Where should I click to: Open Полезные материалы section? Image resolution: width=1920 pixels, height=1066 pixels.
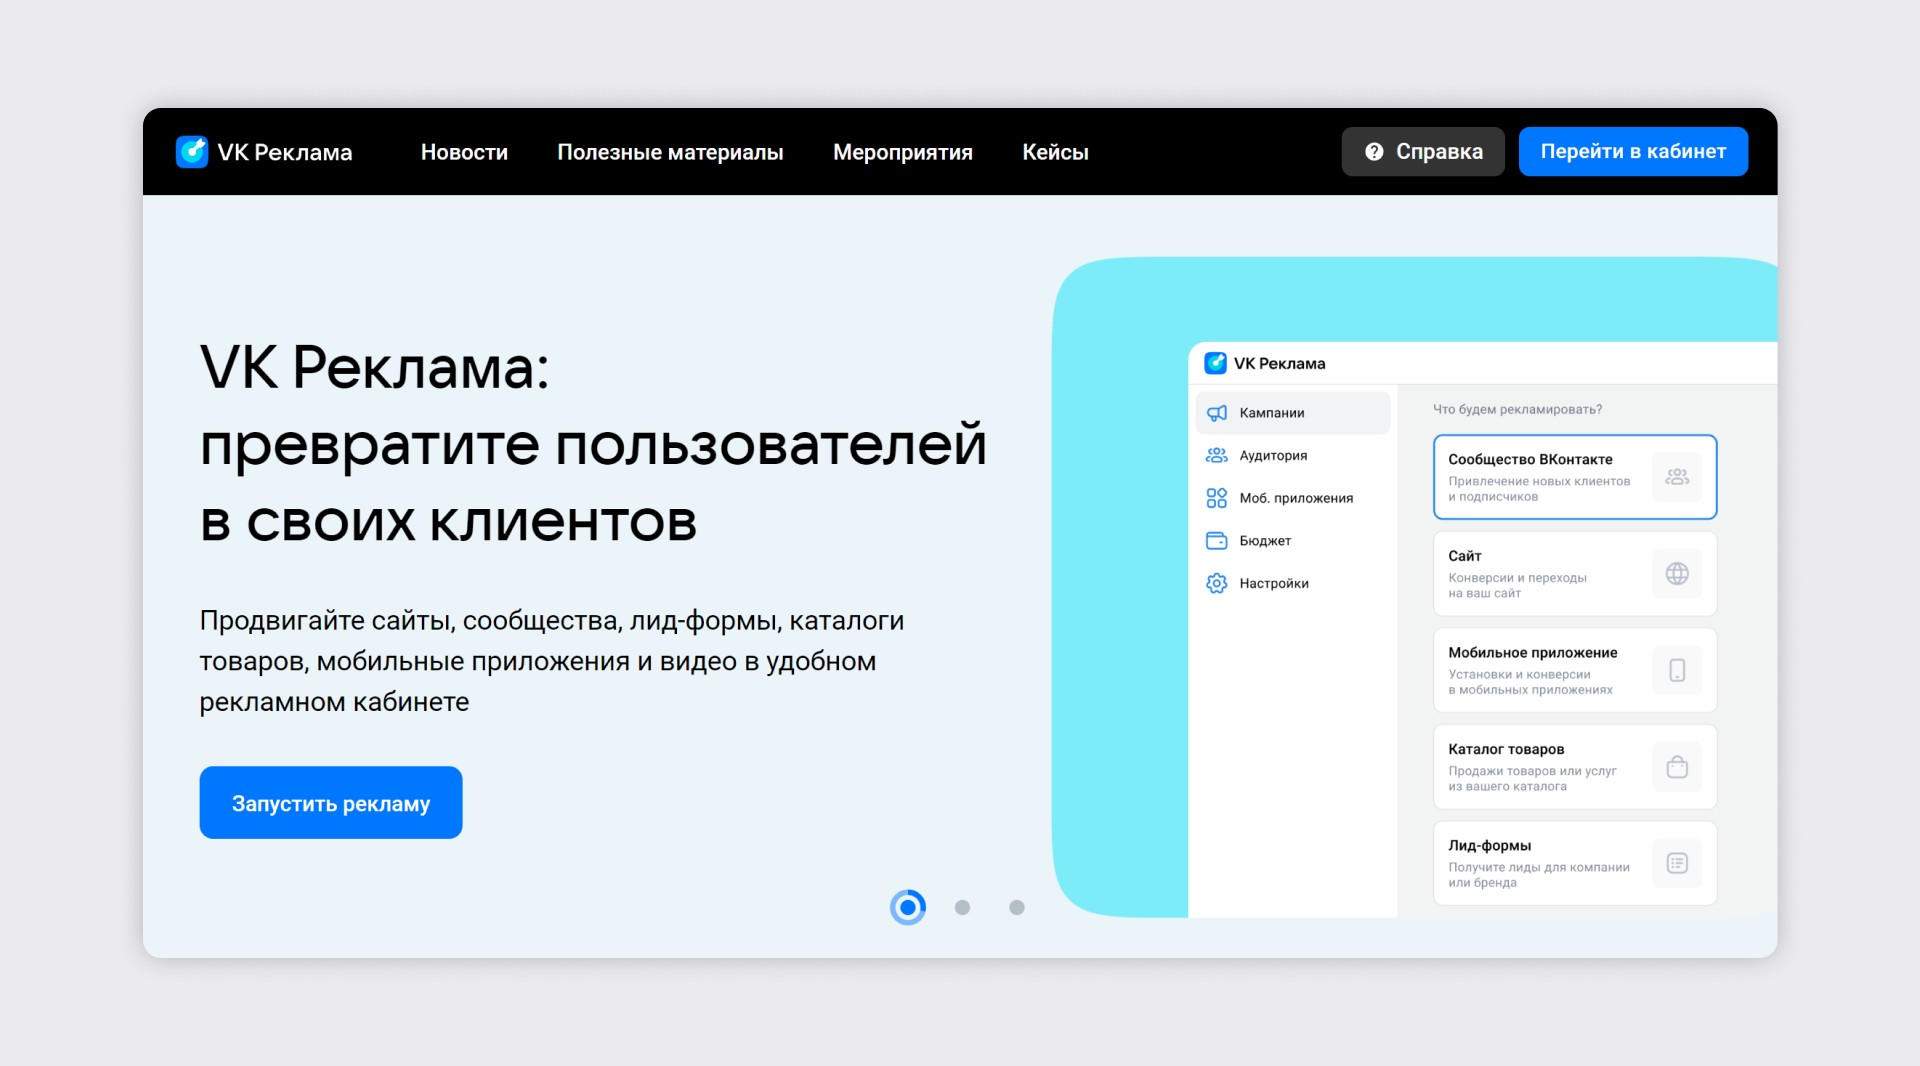pos(670,152)
